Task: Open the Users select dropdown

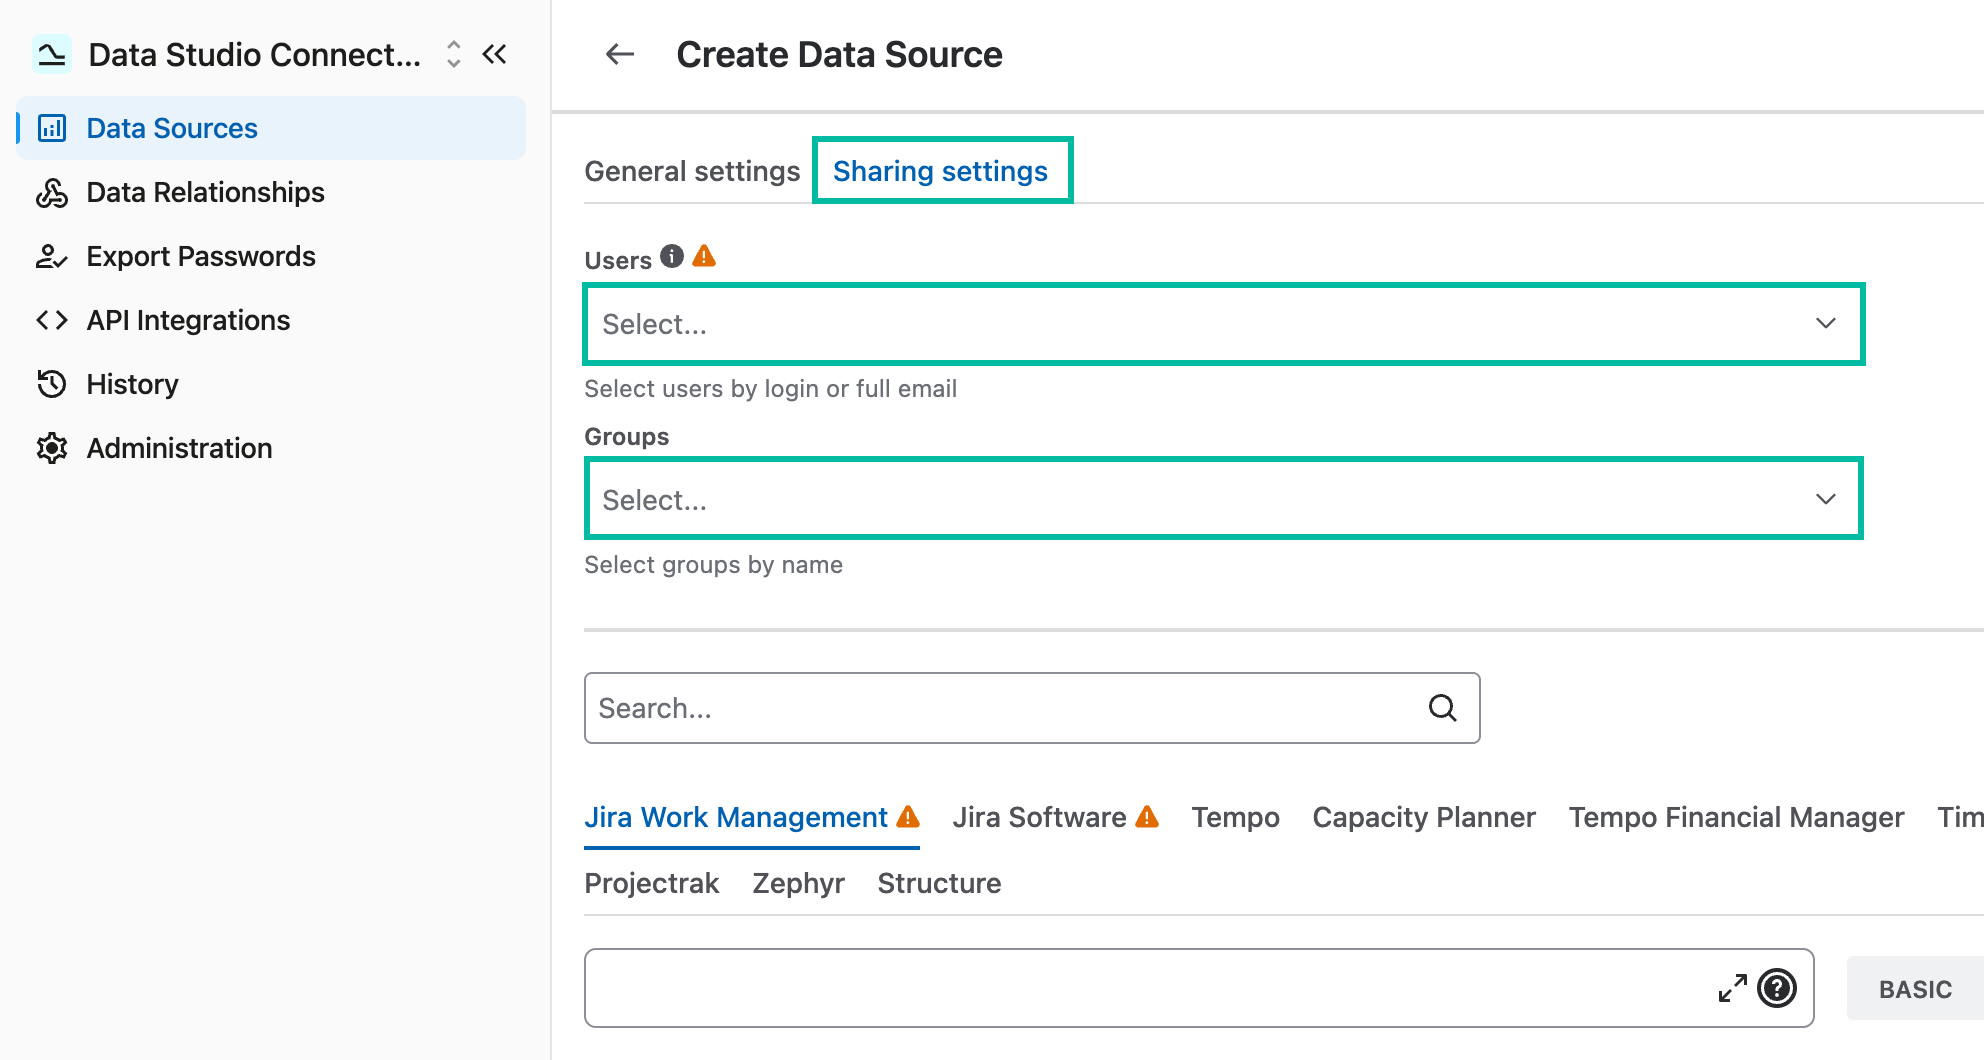Action: coord(1224,324)
